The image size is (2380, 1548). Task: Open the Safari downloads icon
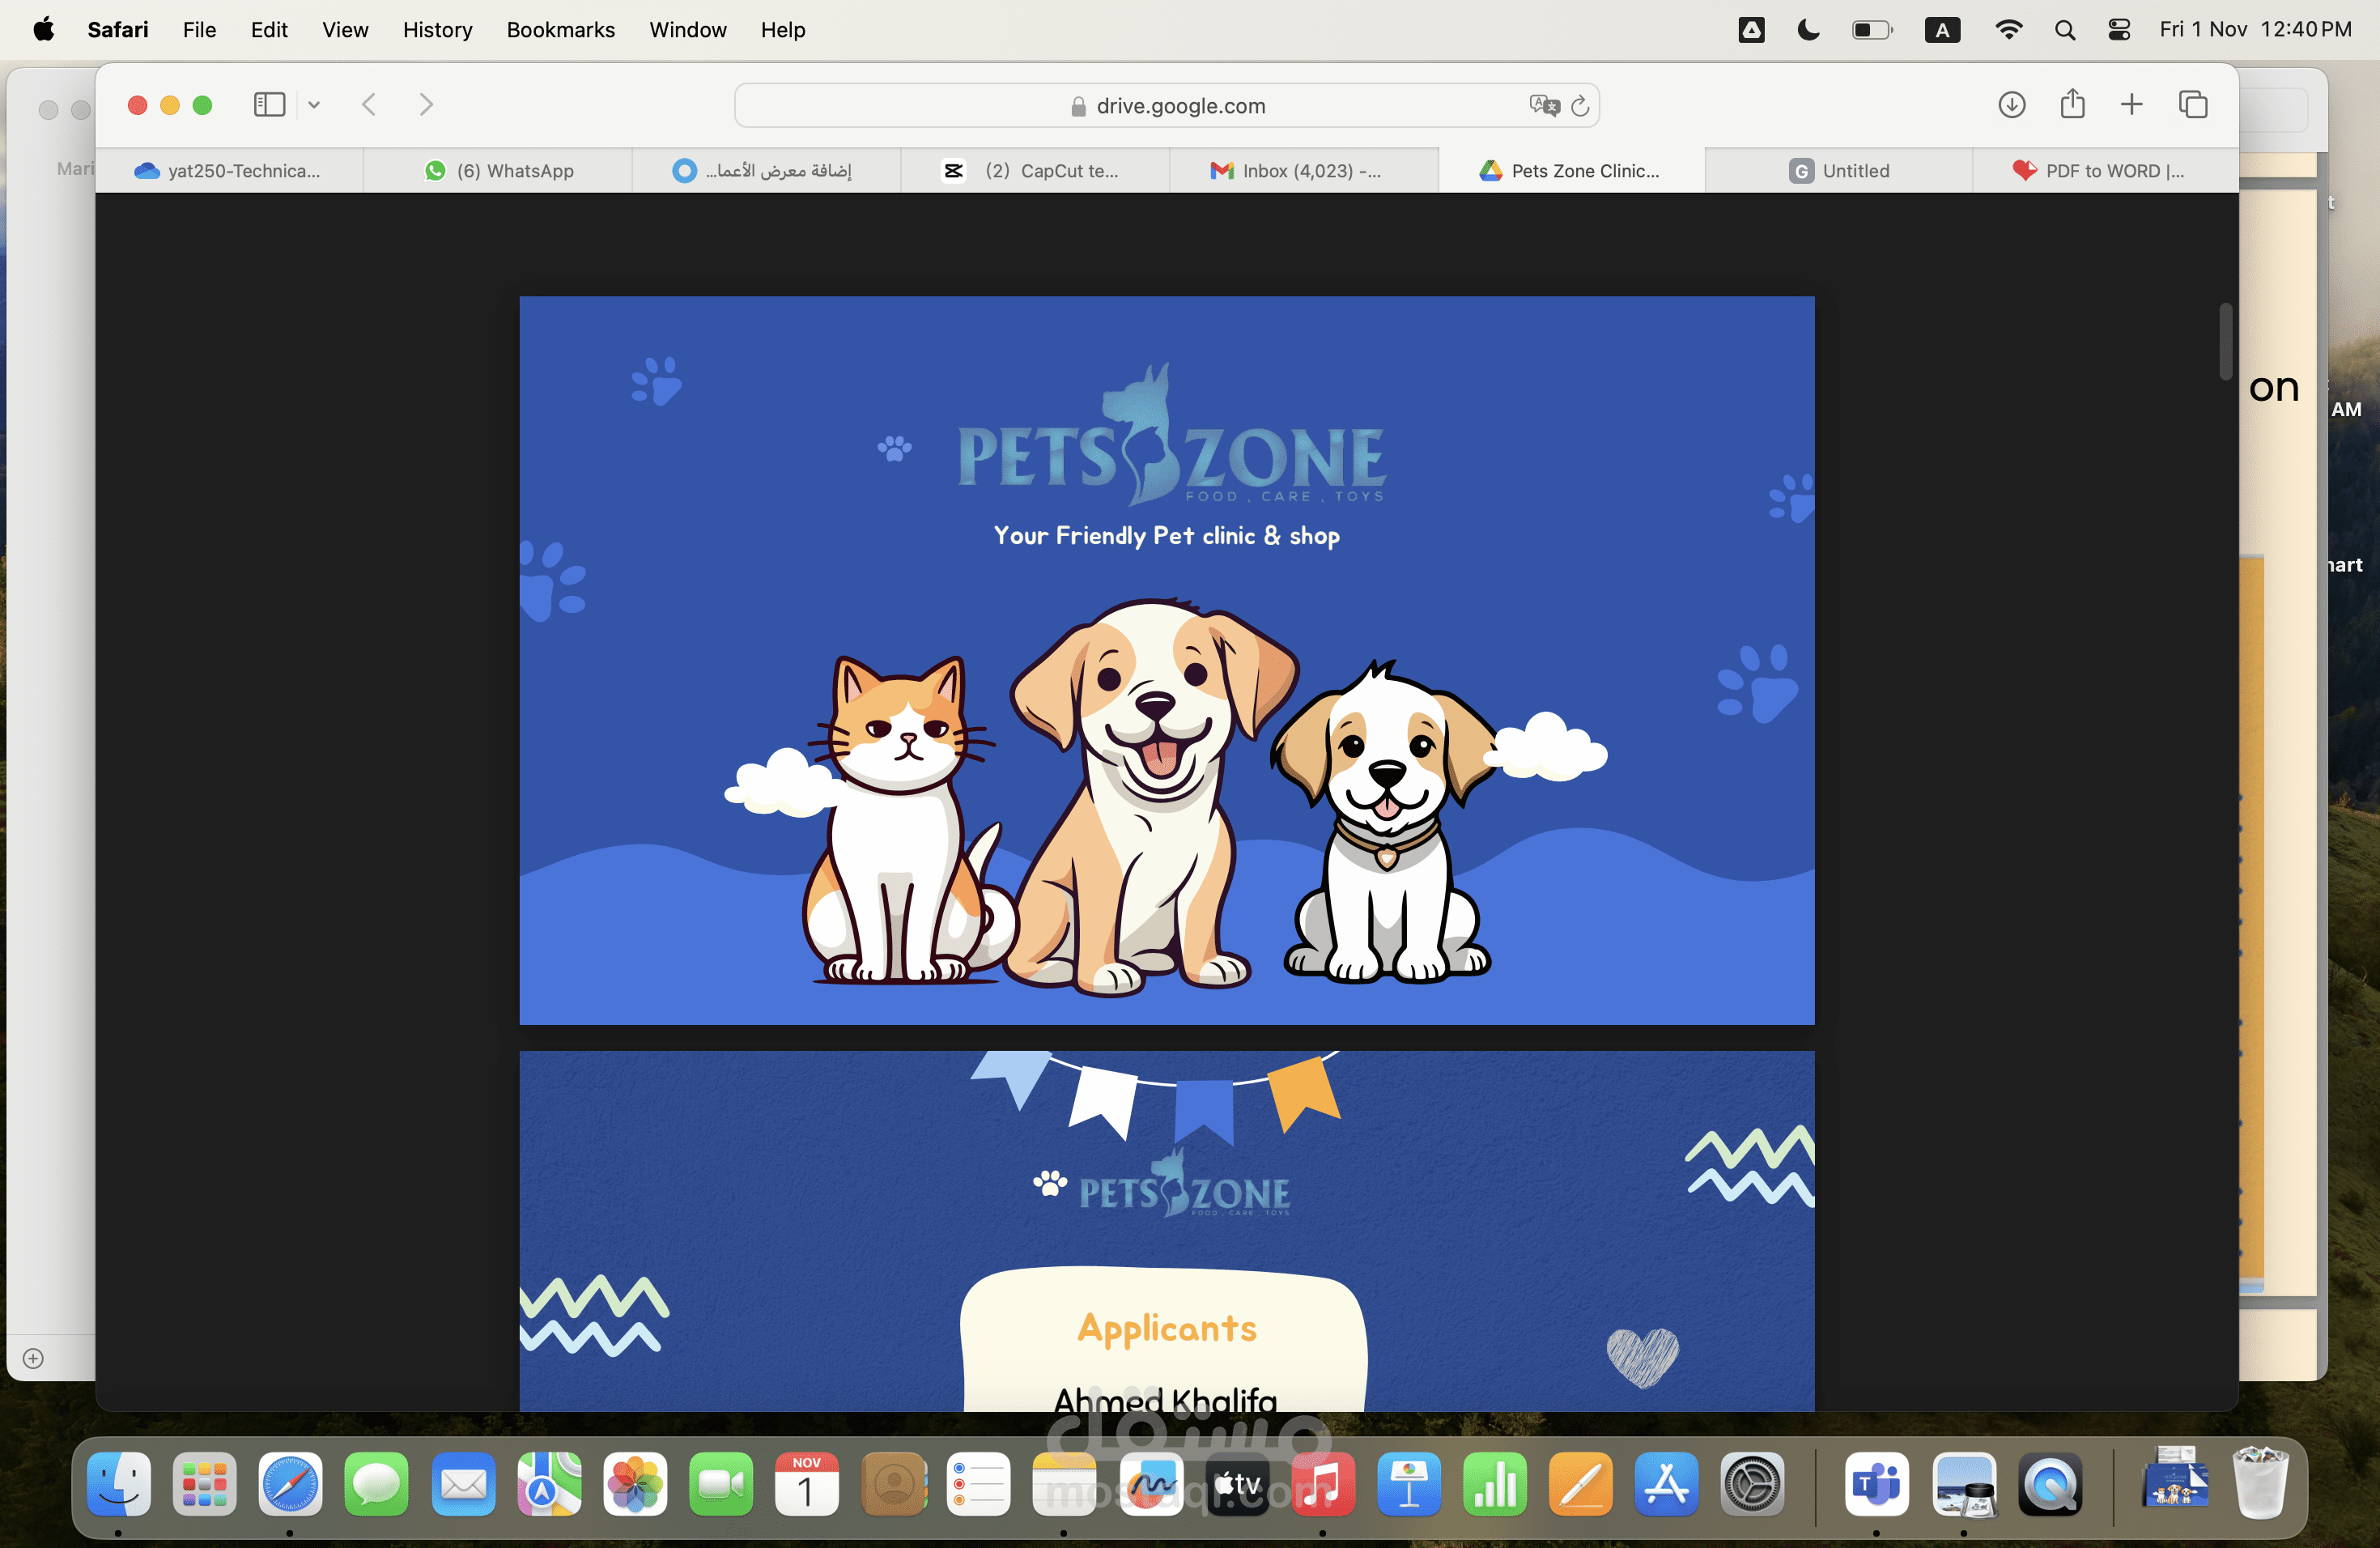[x=2011, y=105]
